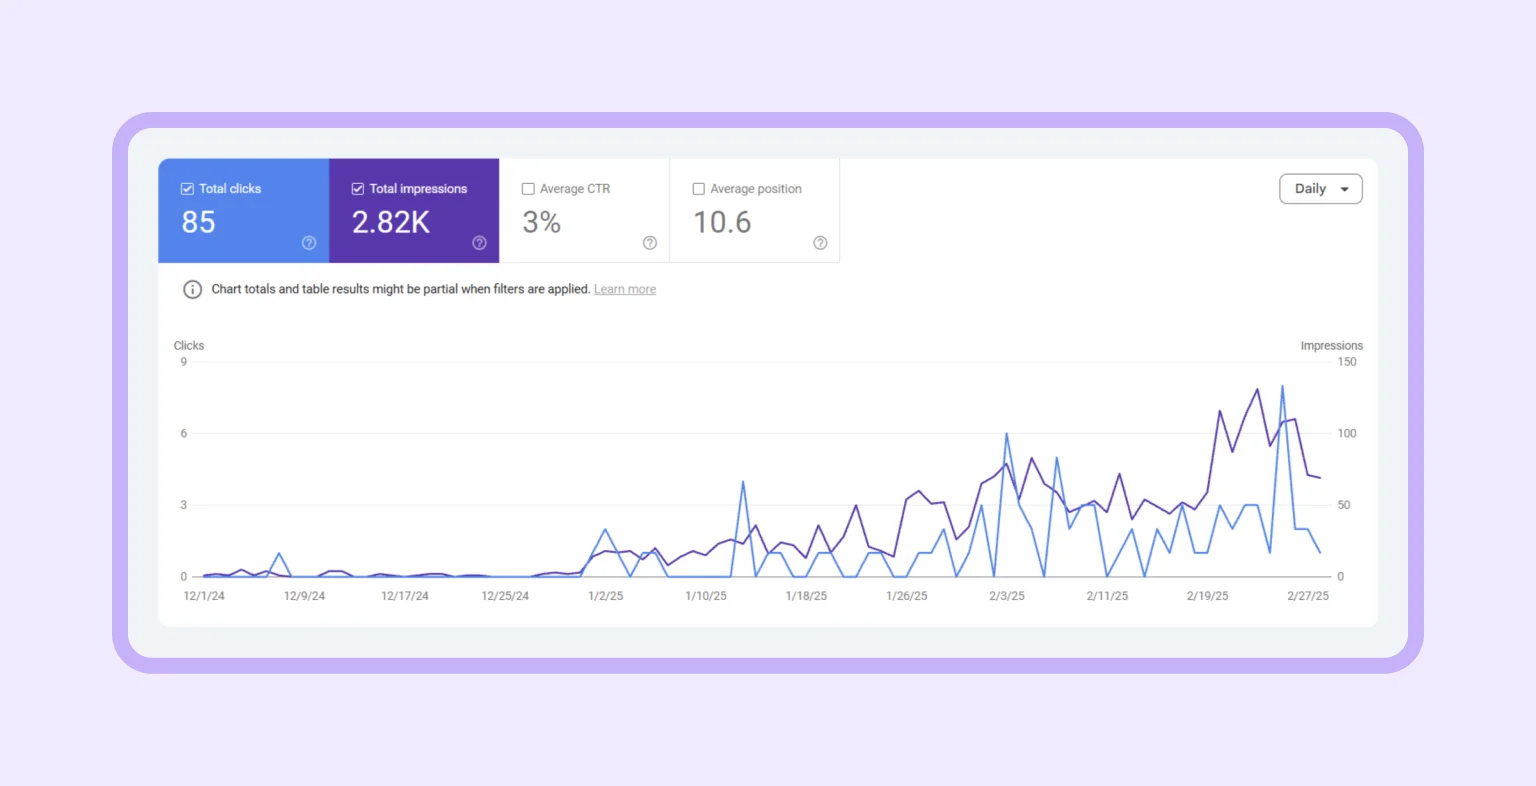Select the Average position metric card
This screenshot has height=786, width=1536.
pyautogui.click(x=754, y=210)
